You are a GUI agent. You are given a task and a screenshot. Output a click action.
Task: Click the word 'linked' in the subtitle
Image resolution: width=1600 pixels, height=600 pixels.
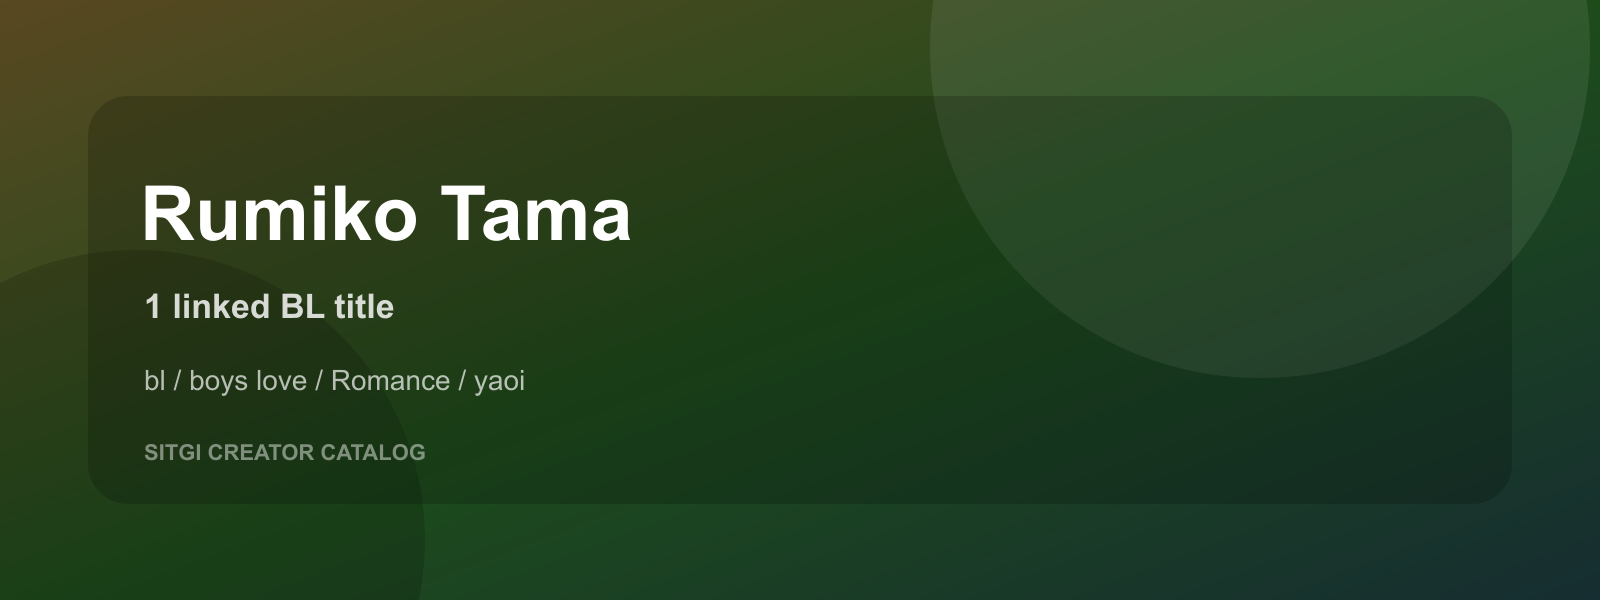221,306
